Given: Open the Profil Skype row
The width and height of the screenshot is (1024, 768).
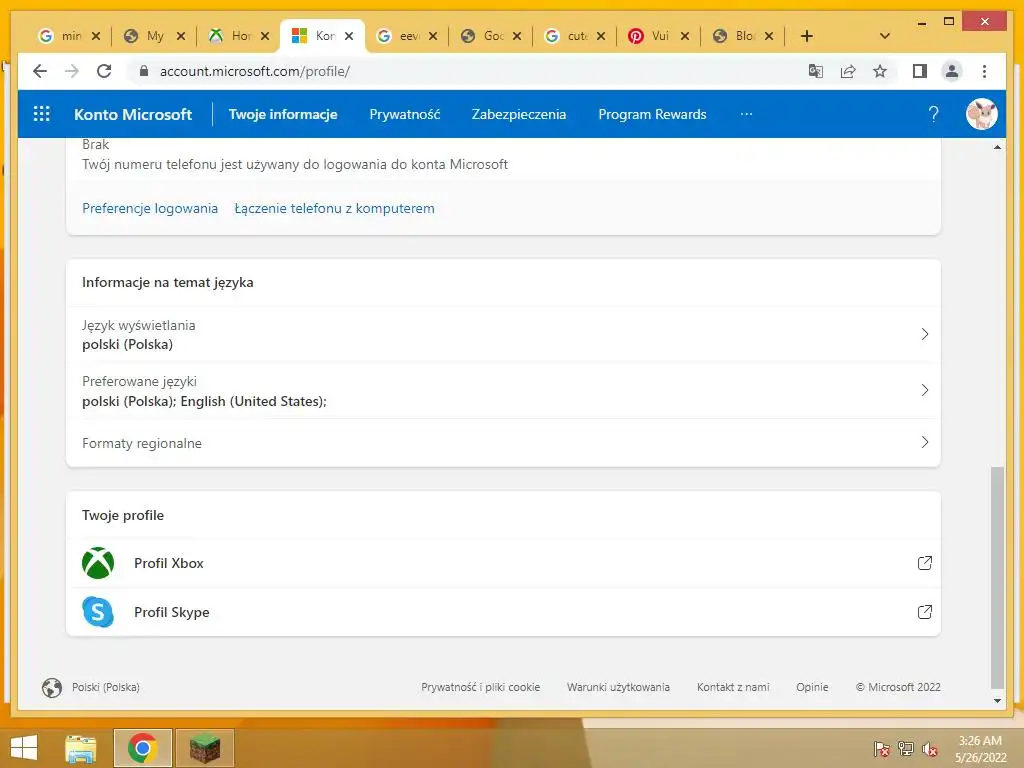Looking at the screenshot, I should [504, 612].
